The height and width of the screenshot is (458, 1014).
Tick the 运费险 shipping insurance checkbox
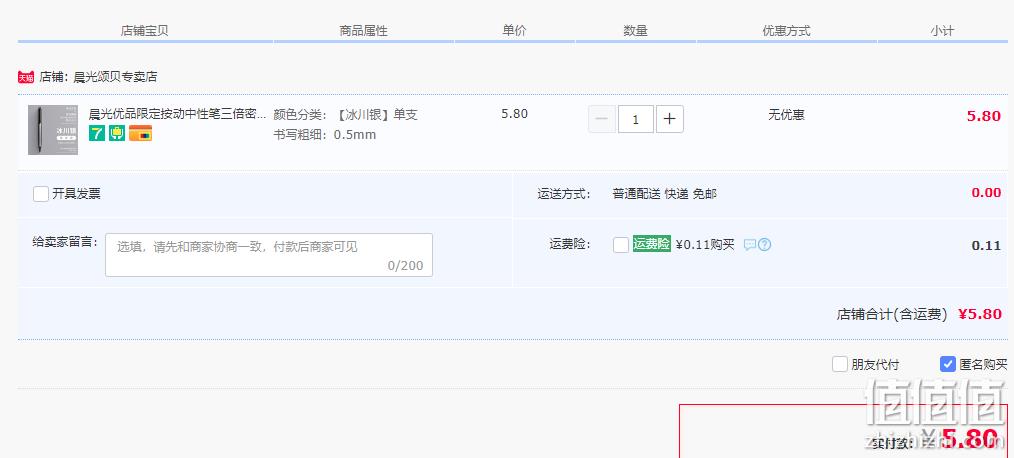coord(621,245)
